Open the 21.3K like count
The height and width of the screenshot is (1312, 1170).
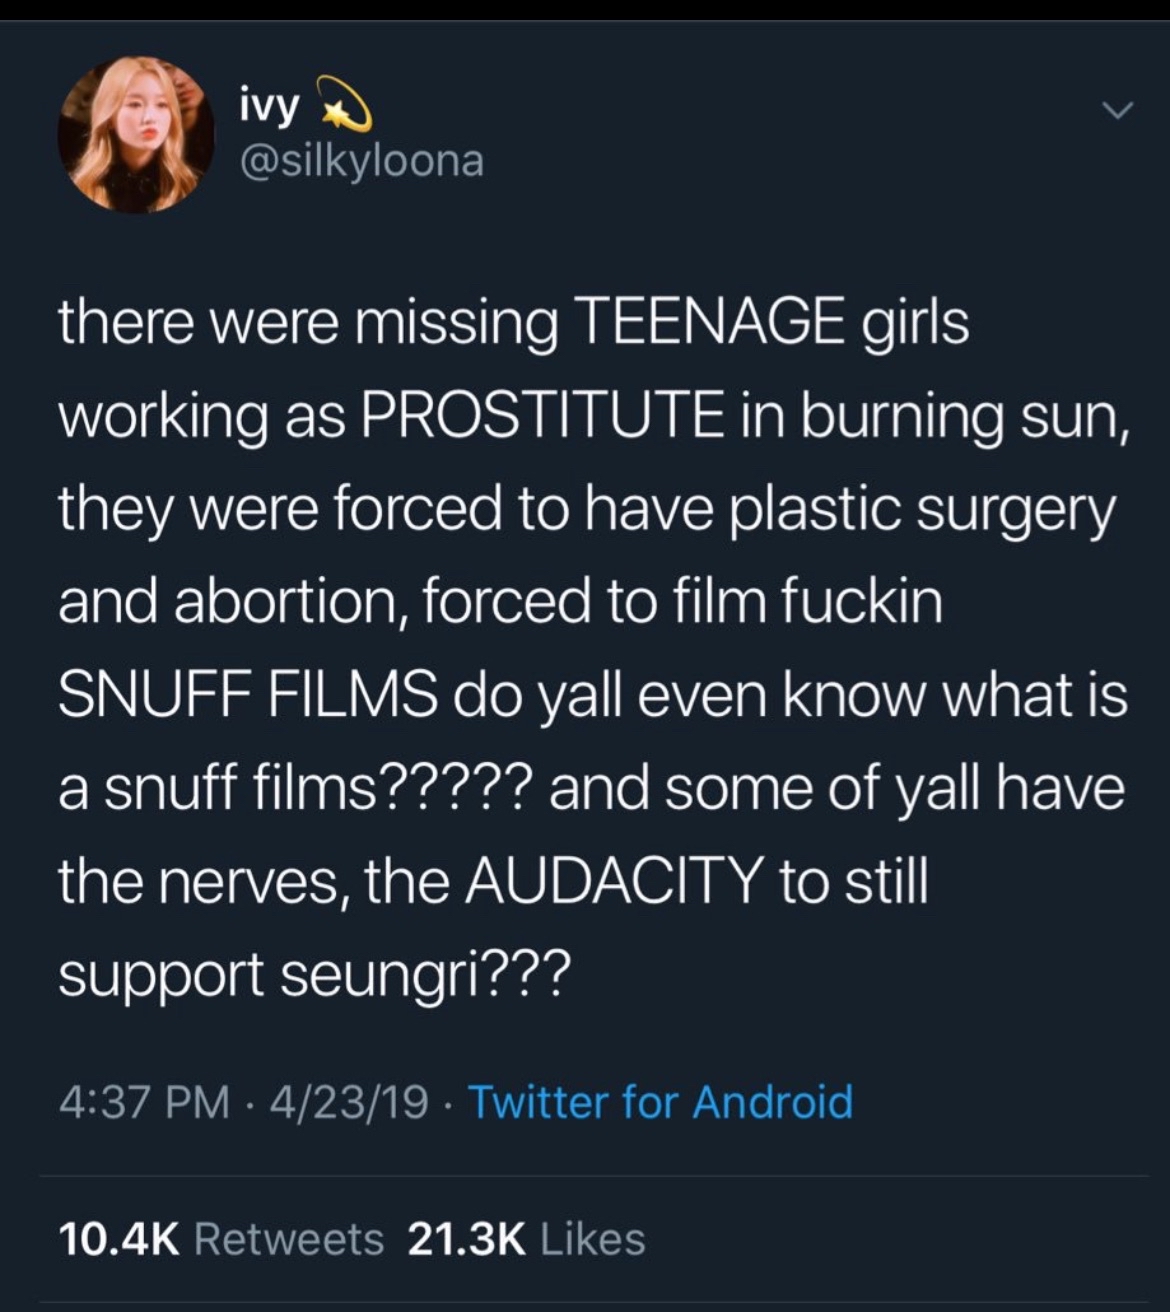(x=466, y=1239)
